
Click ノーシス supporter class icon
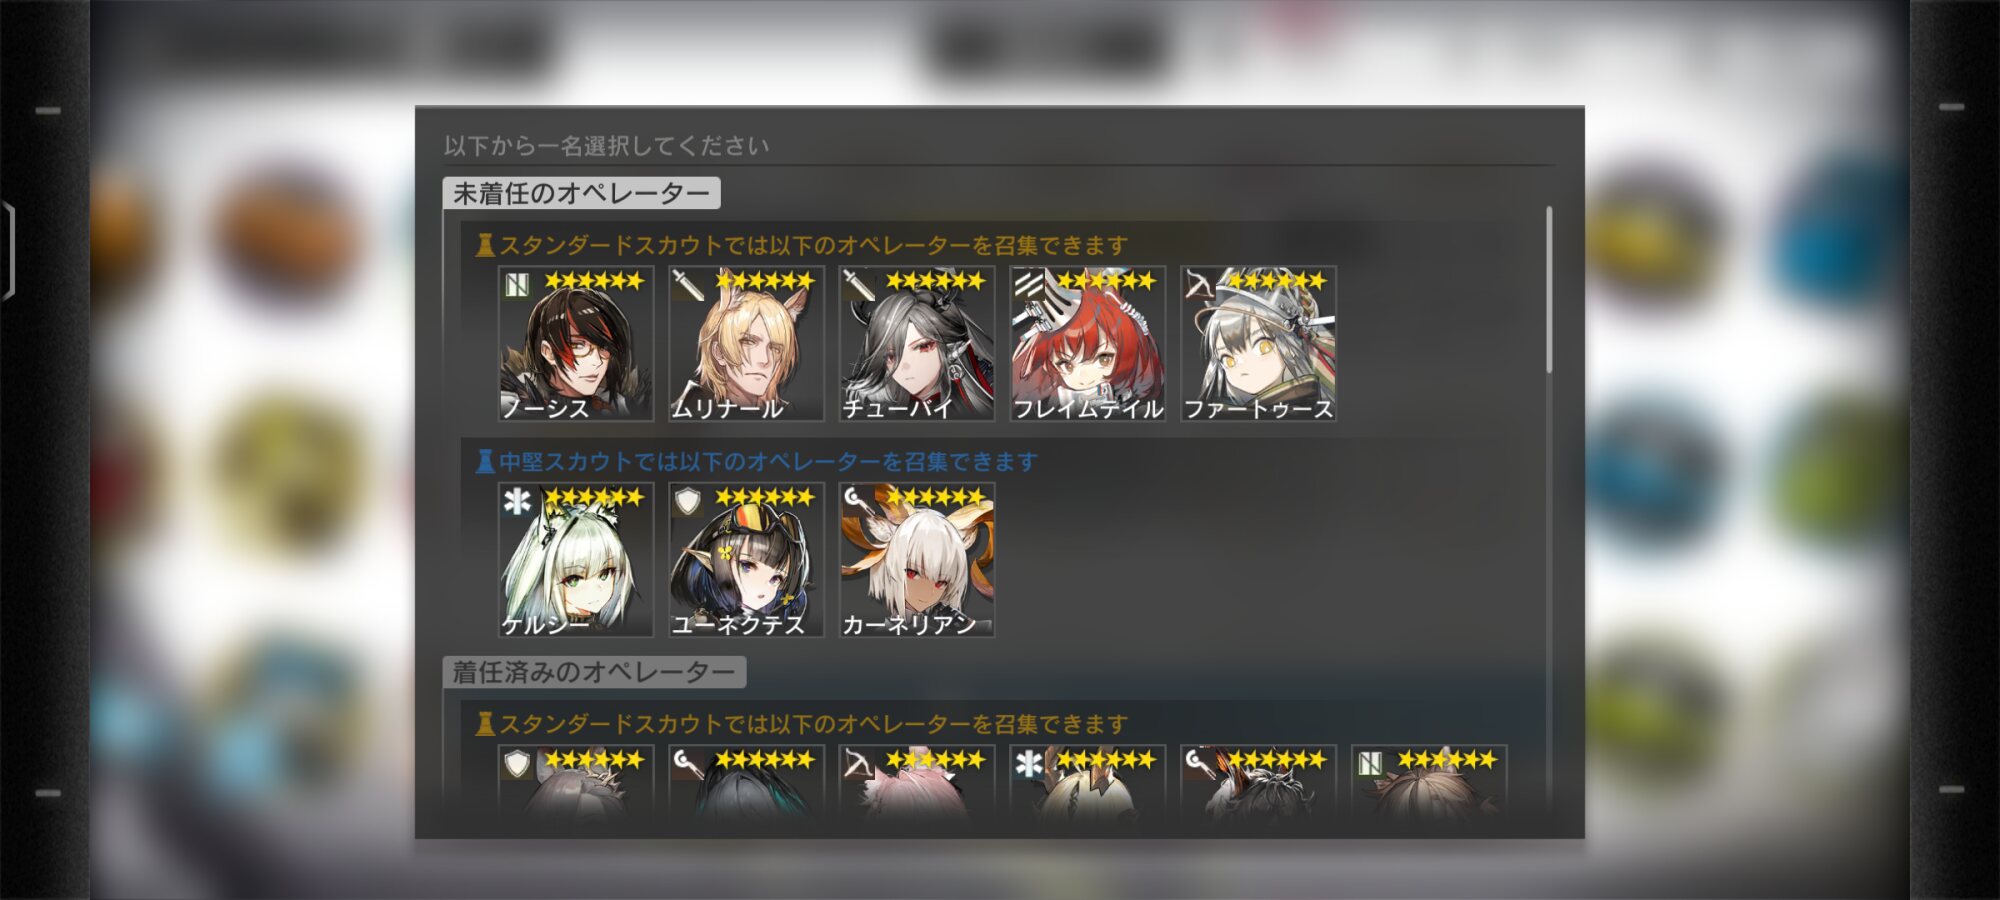click(517, 285)
